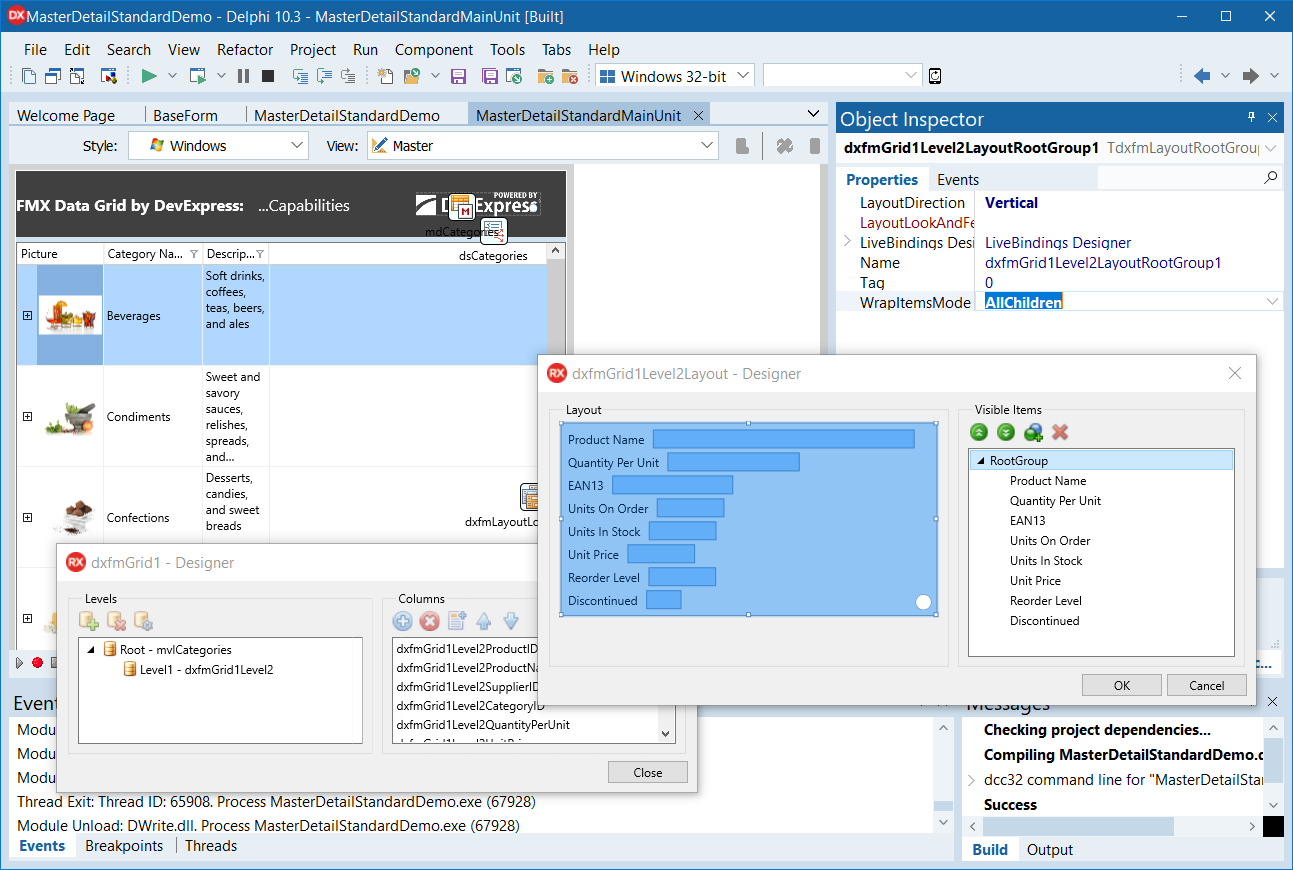Collapse the Root - mvlCategories tree node
This screenshot has height=870, width=1293.
pyautogui.click(x=92, y=649)
